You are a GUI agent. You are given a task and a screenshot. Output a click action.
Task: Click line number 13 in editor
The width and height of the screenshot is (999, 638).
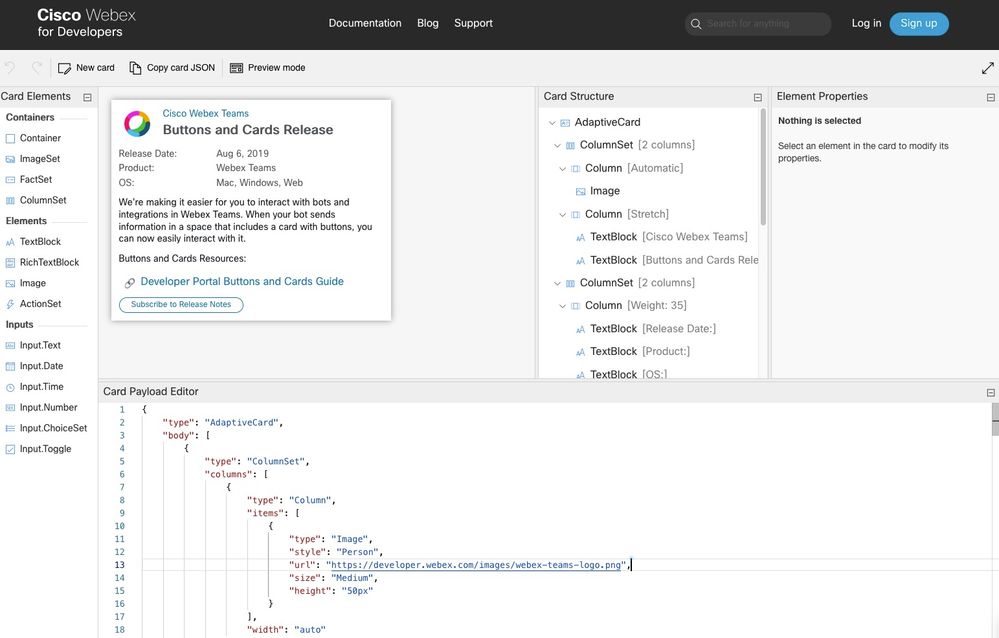[x=120, y=565]
